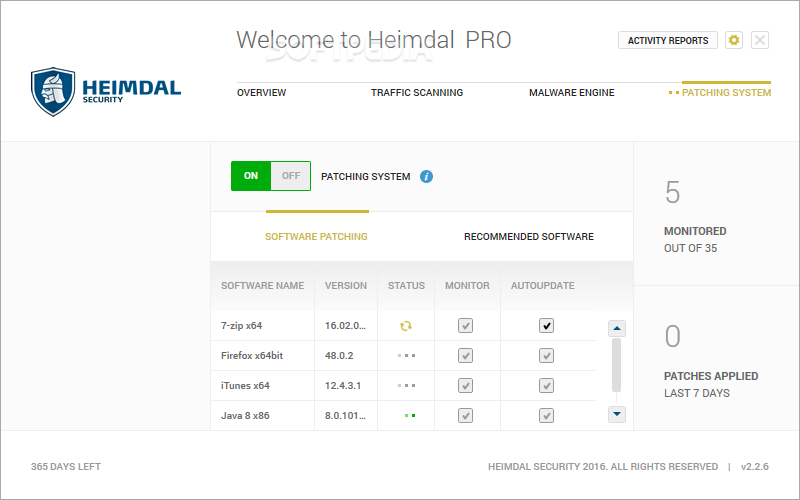This screenshot has height=500, width=800.
Task: Click the Firefox x64bit status dots
Action: [x=406, y=356]
